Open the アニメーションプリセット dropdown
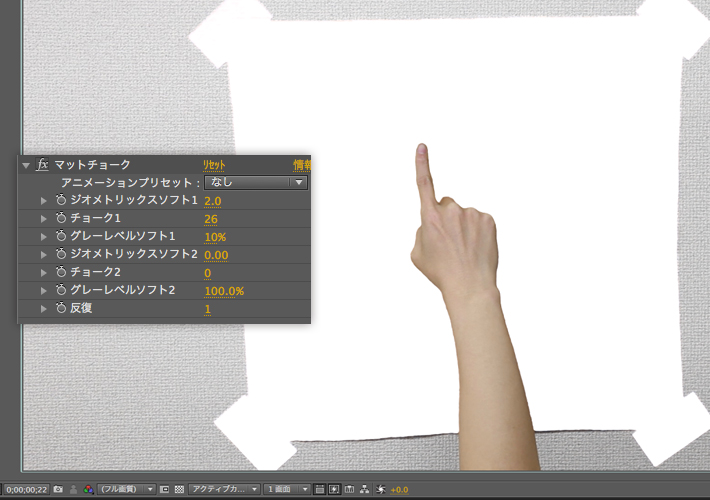Viewport: 710px width, 500px height. (256, 182)
